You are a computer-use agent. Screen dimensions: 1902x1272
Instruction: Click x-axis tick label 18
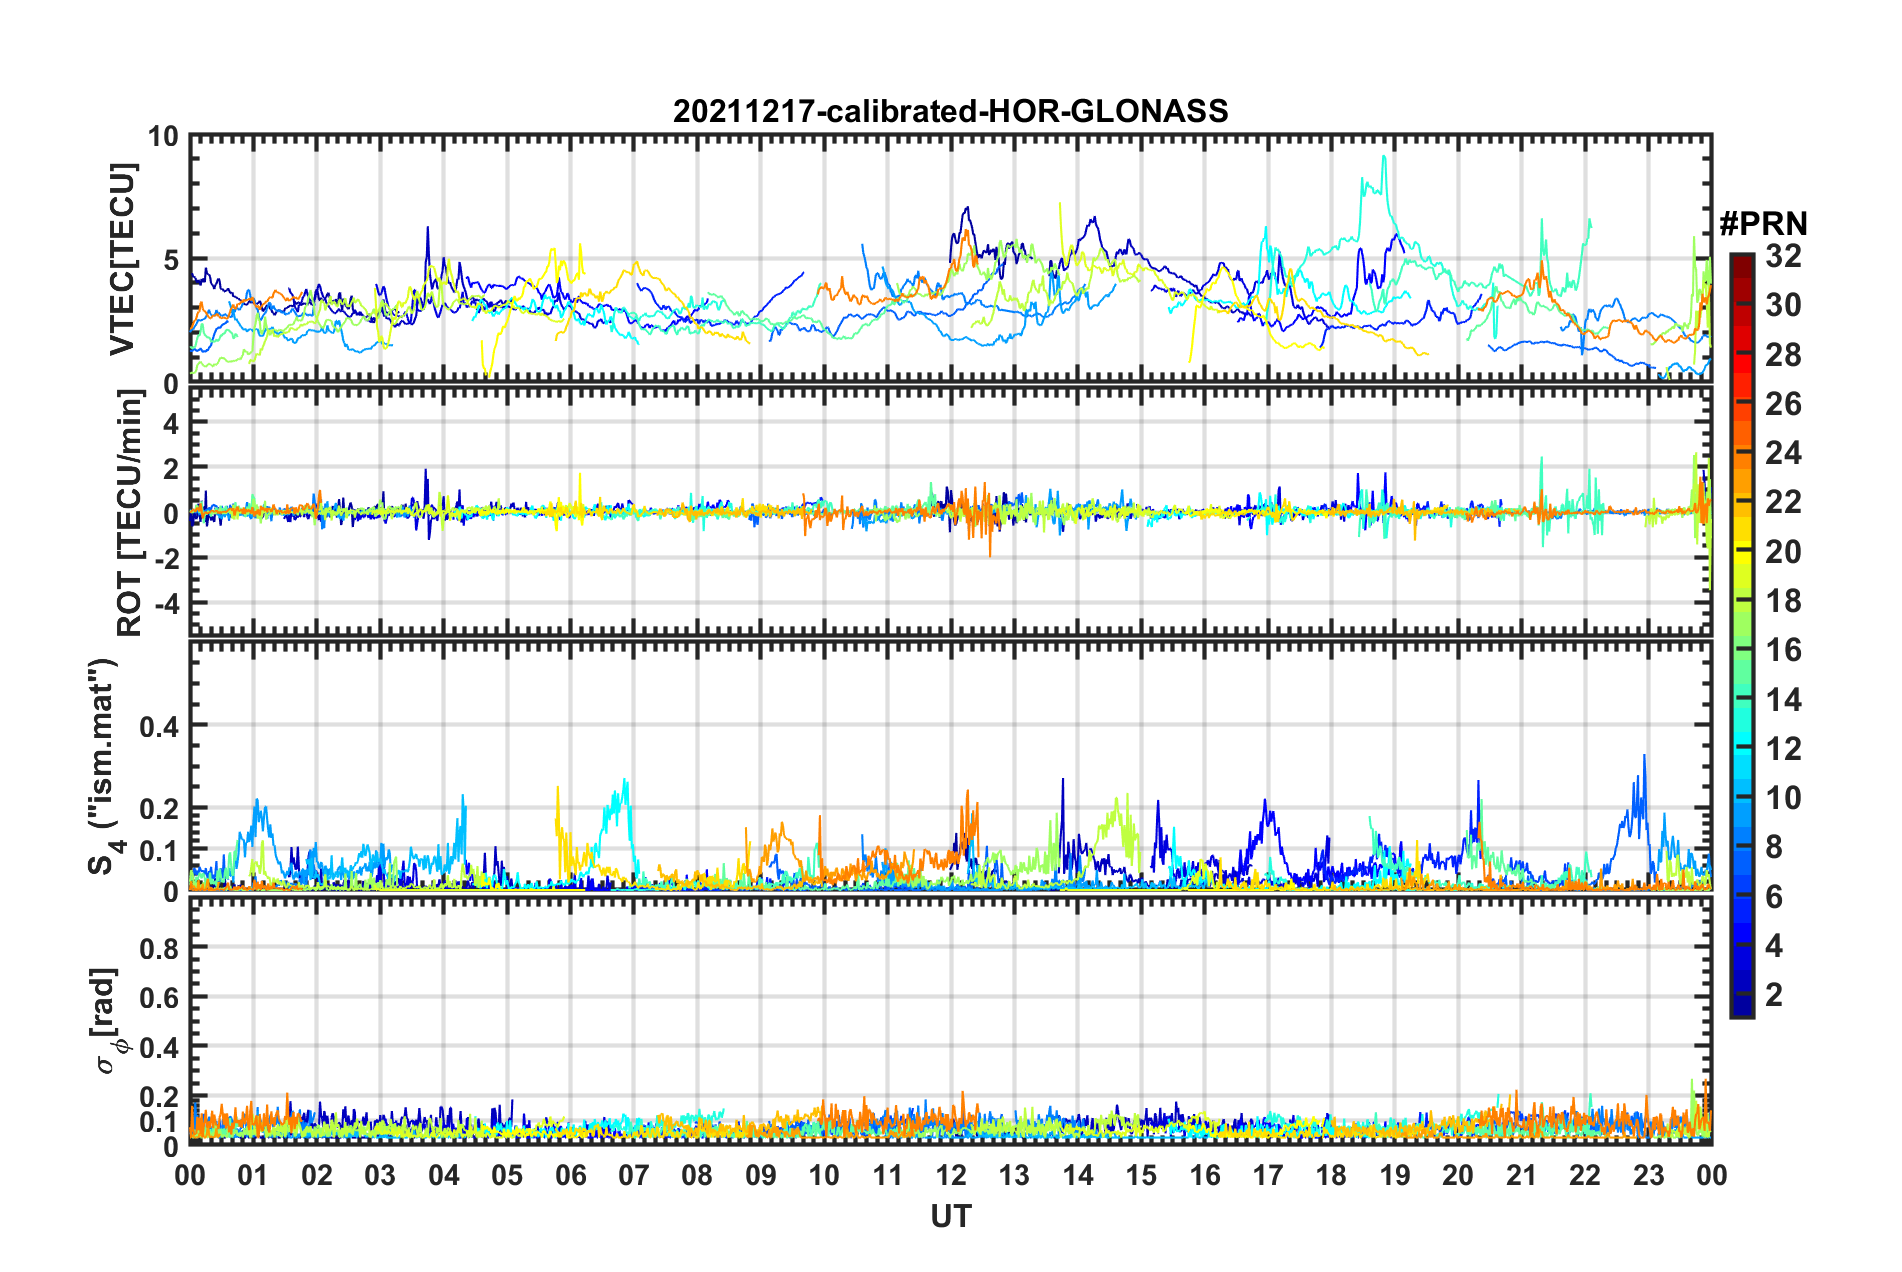click(x=1331, y=1175)
